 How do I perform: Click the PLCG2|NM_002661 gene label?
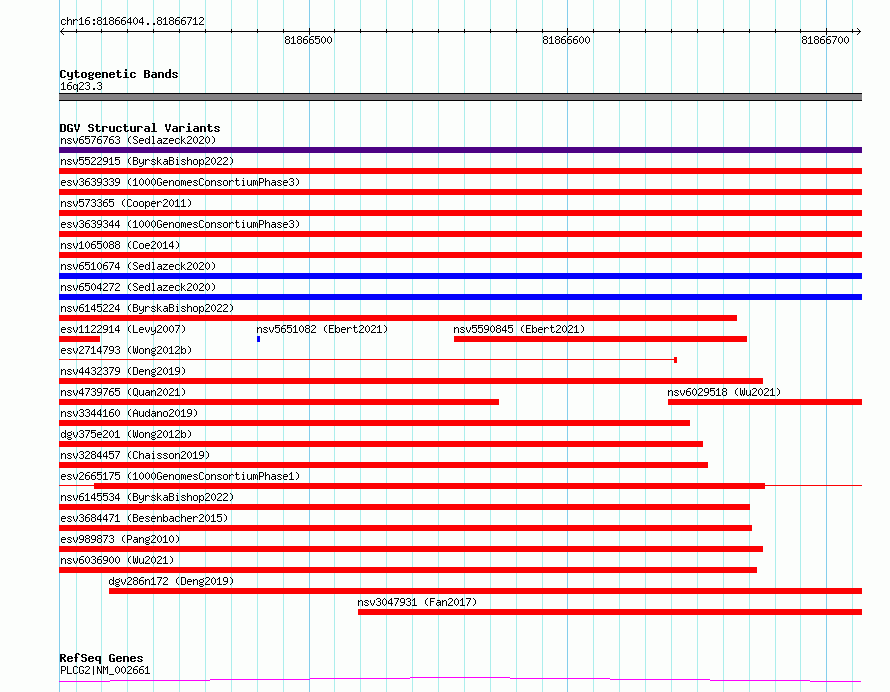(x=105, y=670)
